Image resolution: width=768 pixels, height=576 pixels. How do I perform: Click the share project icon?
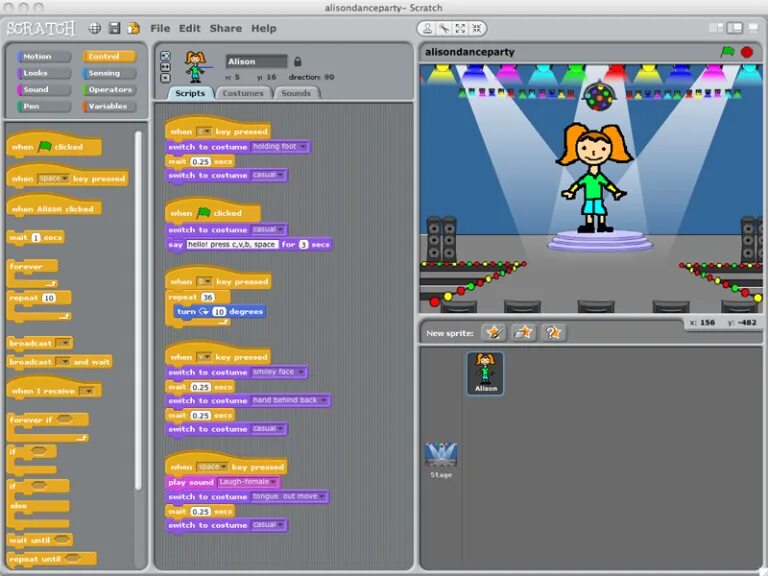tap(133, 28)
